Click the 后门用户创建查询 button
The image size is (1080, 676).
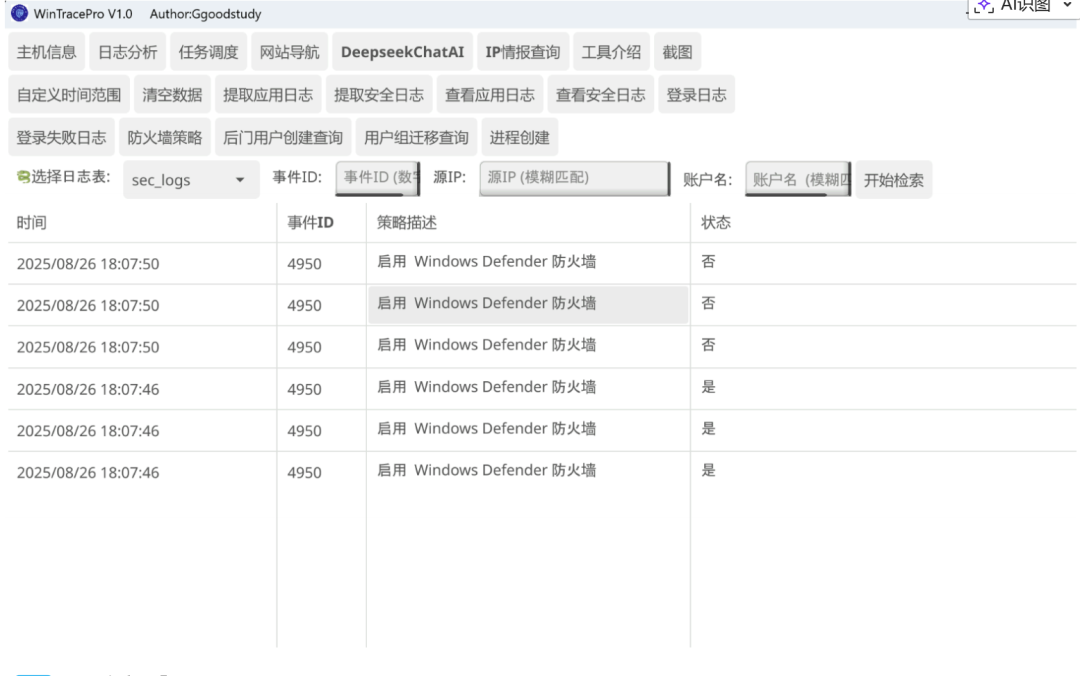(283, 137)
